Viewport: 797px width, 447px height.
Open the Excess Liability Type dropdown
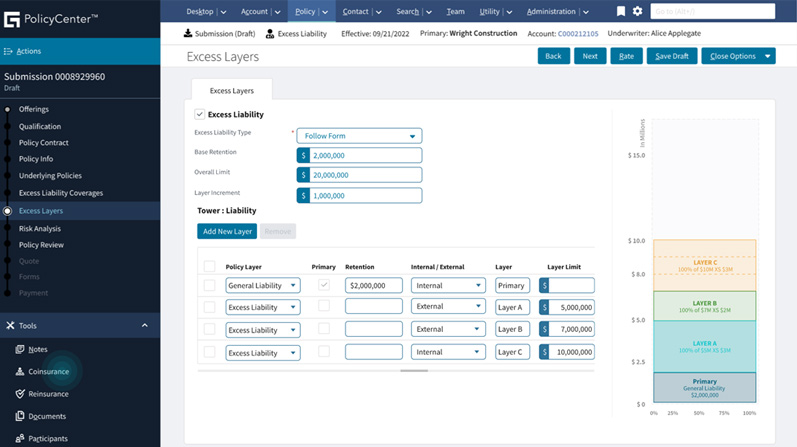[x=360, y=136]
